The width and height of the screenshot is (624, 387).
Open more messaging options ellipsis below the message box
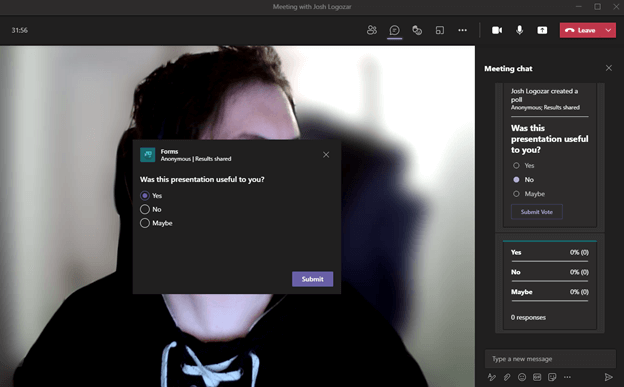pos(567,377)
